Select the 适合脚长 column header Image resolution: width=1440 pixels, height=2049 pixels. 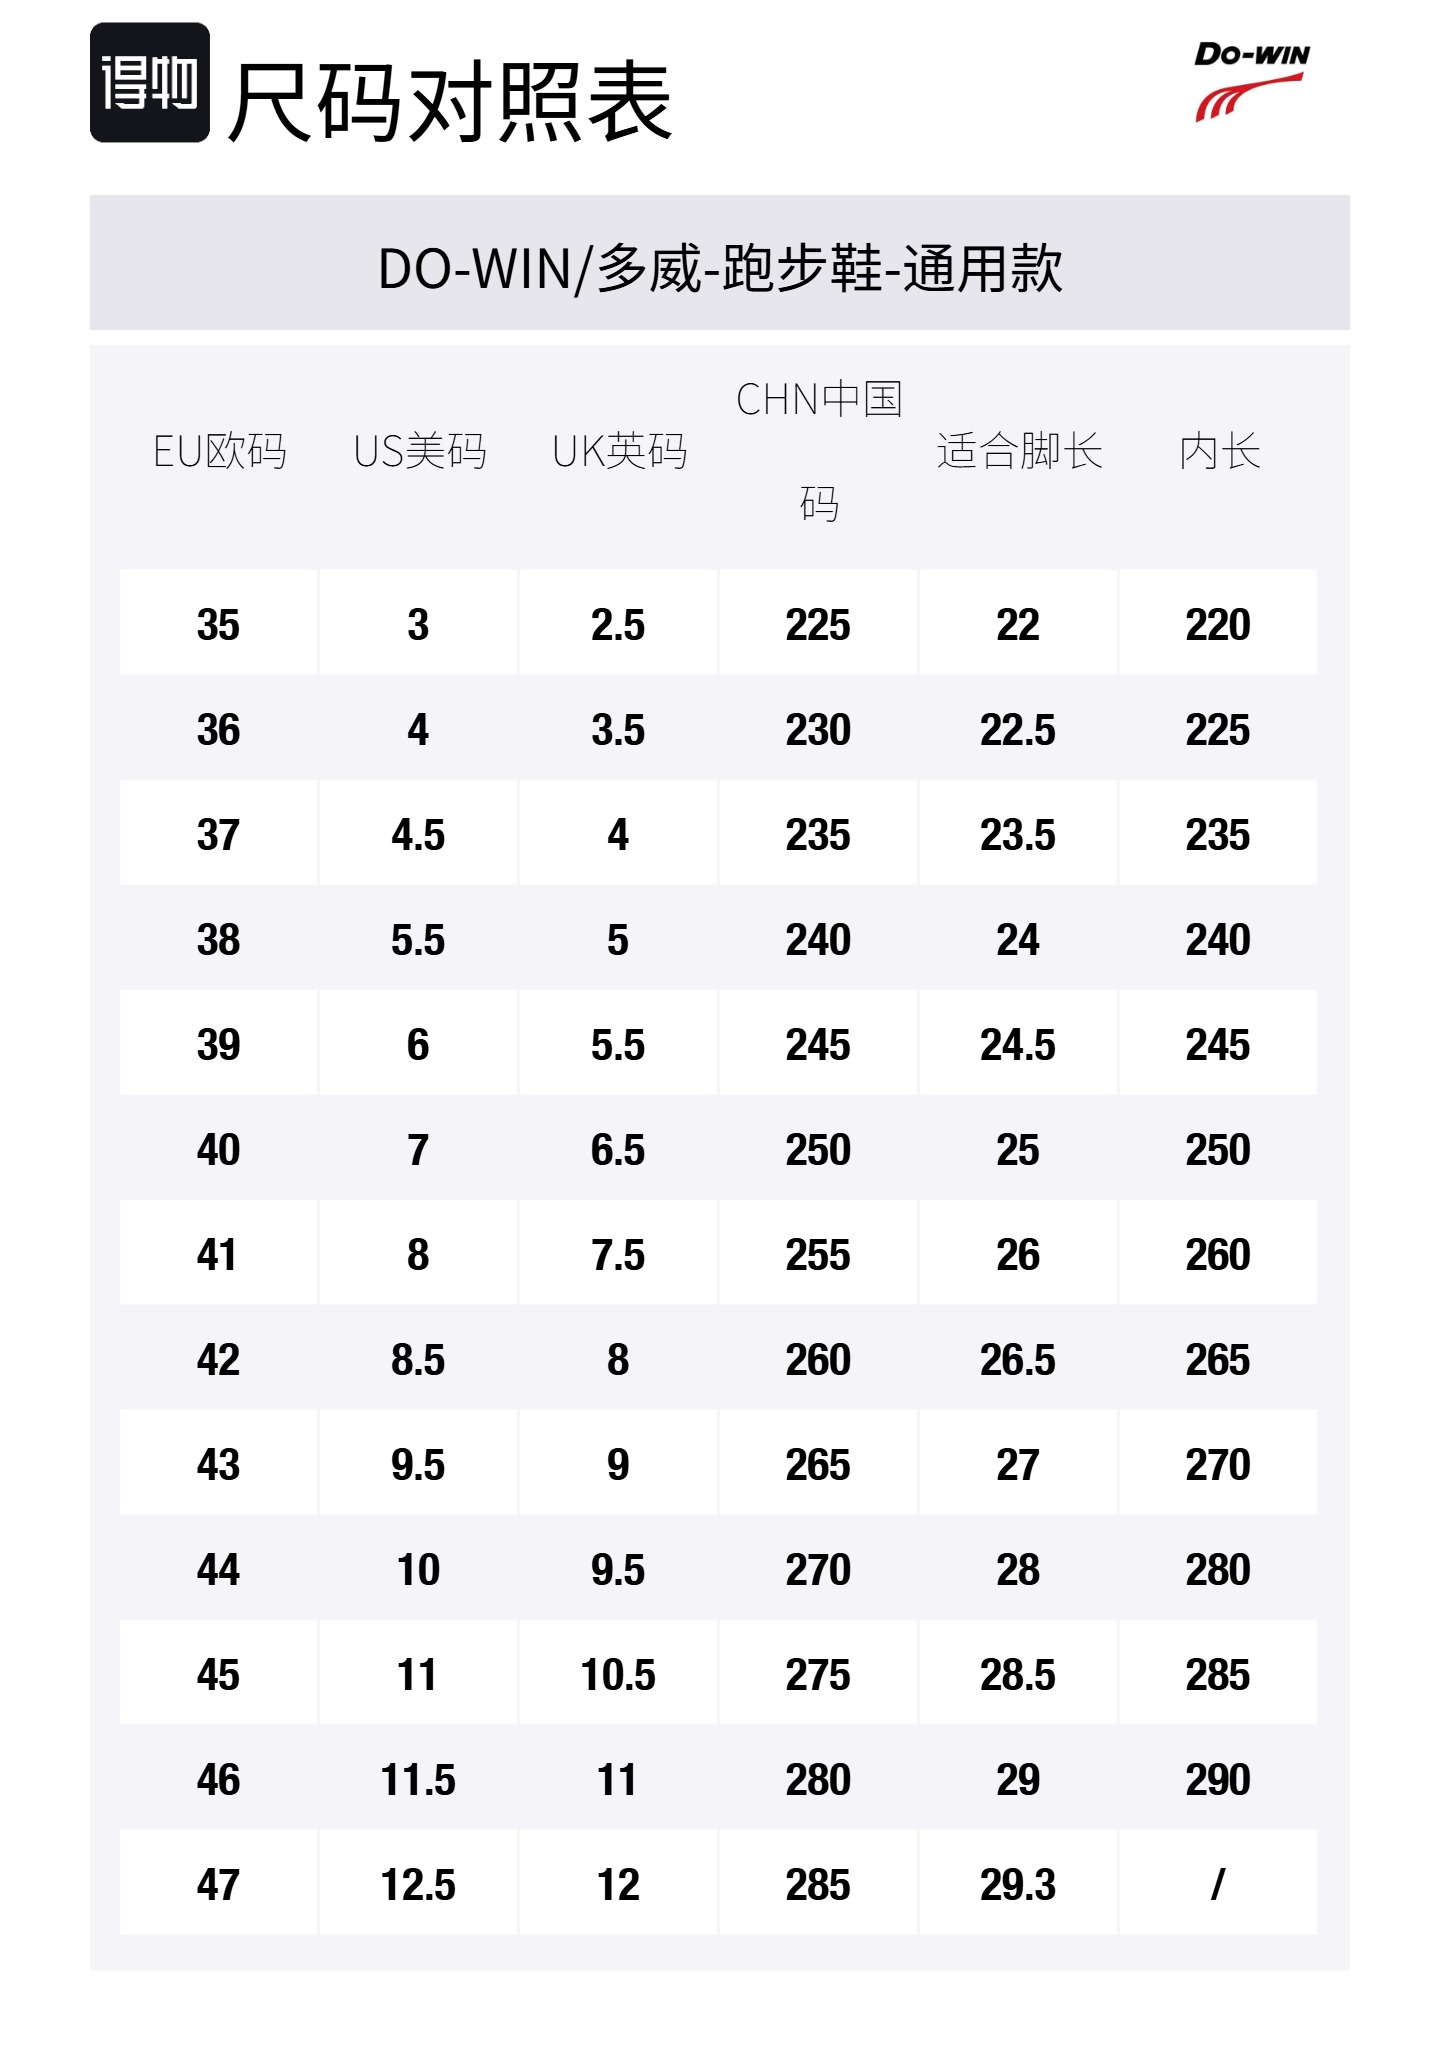click(1019, 451)
